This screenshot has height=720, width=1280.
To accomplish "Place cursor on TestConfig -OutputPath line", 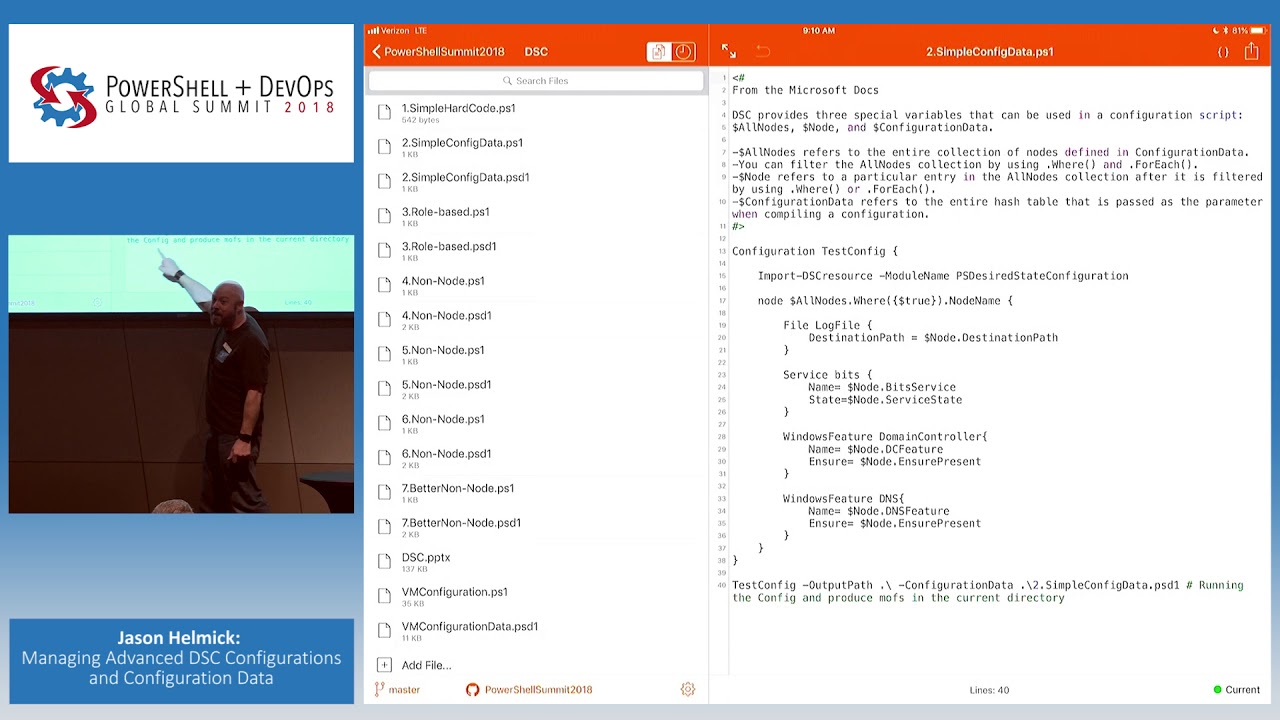I will [x=988, y=592].
